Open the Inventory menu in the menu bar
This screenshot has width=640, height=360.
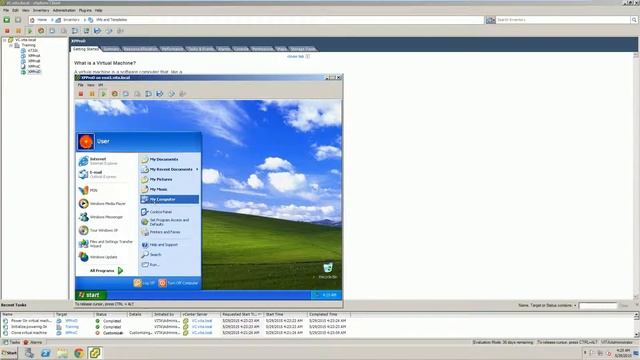[41, 10]
